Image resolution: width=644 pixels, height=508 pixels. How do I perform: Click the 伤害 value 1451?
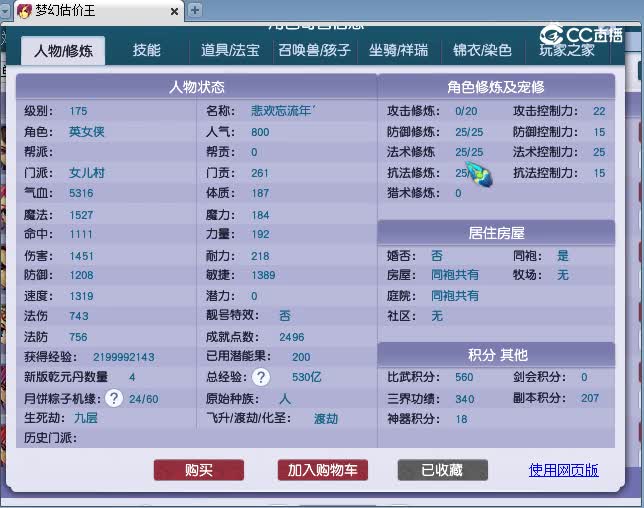pos(81,256)
